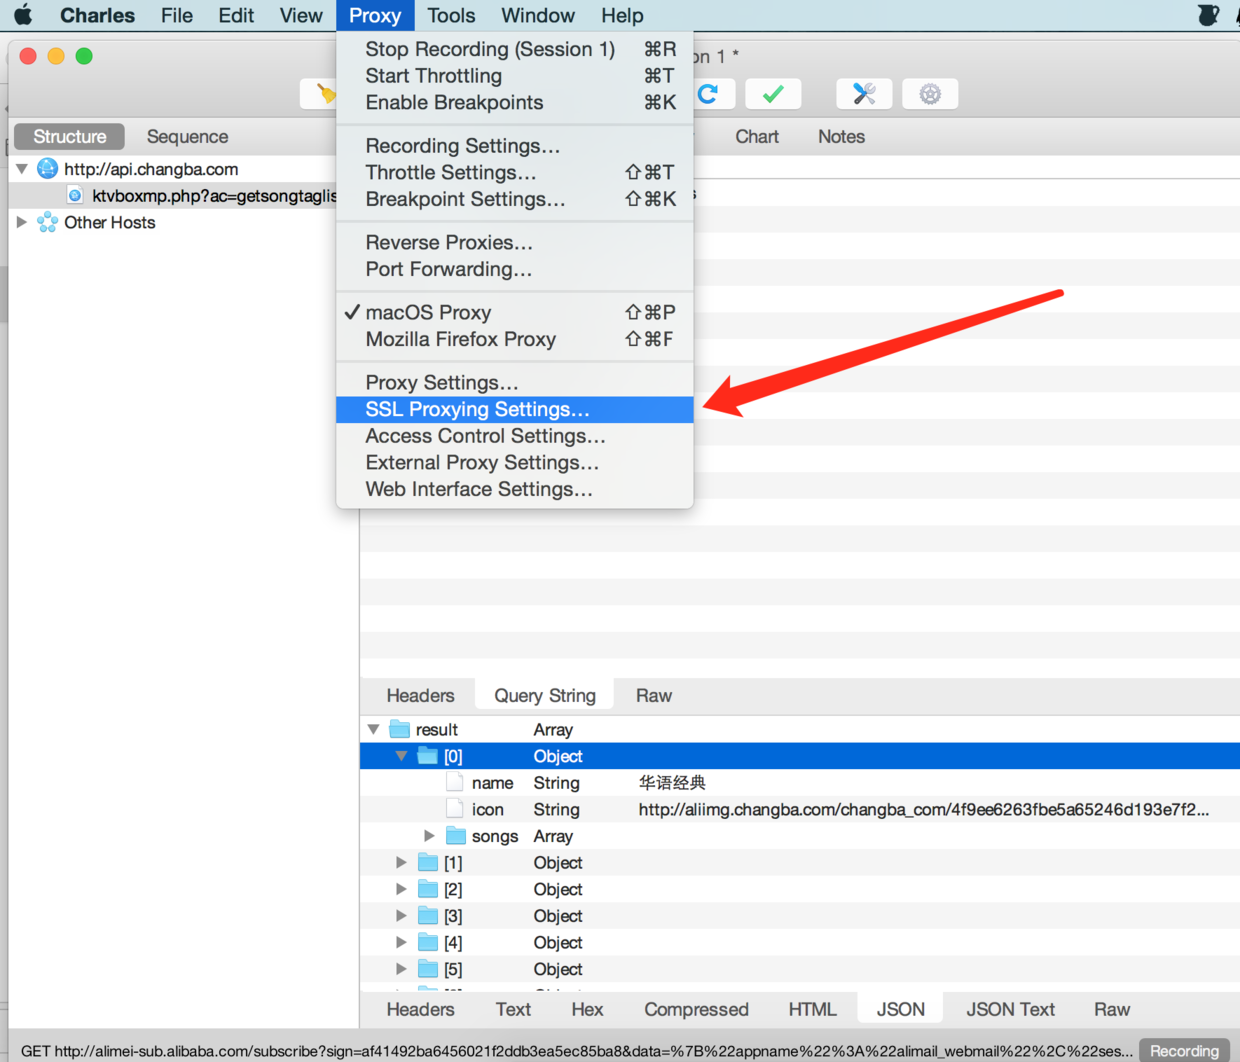The width and height of the screenshot is (1240, 1062).
Task: Open the Tools wrench toolbar icon
Action: (x=864, y=94)
